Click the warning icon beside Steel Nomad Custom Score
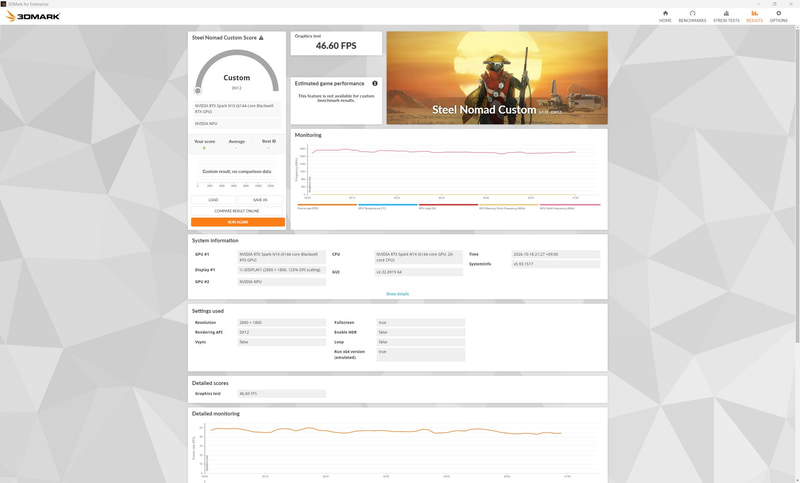The width and height of the screenshot is (800, 483). [261, 38]
